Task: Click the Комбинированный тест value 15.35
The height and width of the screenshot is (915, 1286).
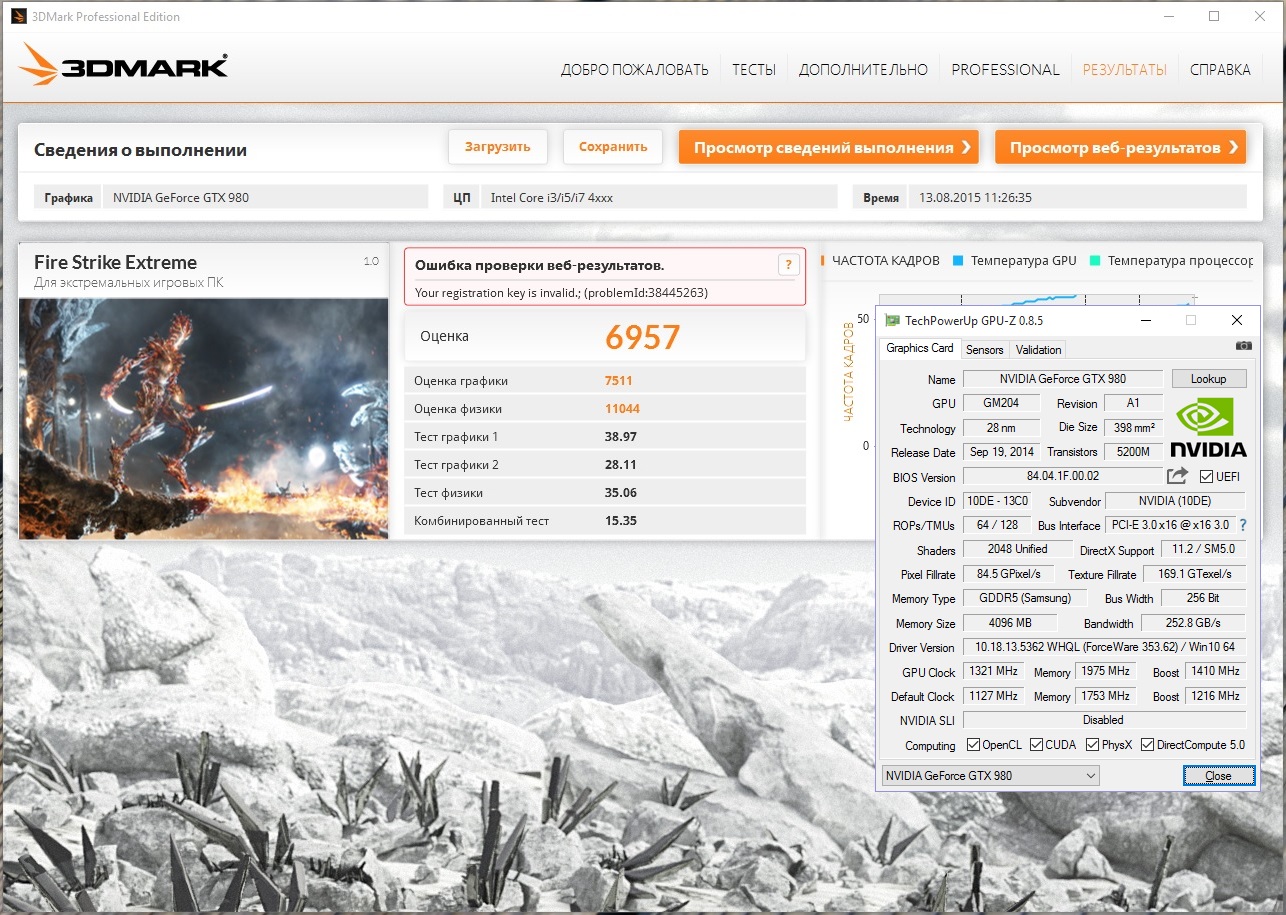Action: pos(620,521)
